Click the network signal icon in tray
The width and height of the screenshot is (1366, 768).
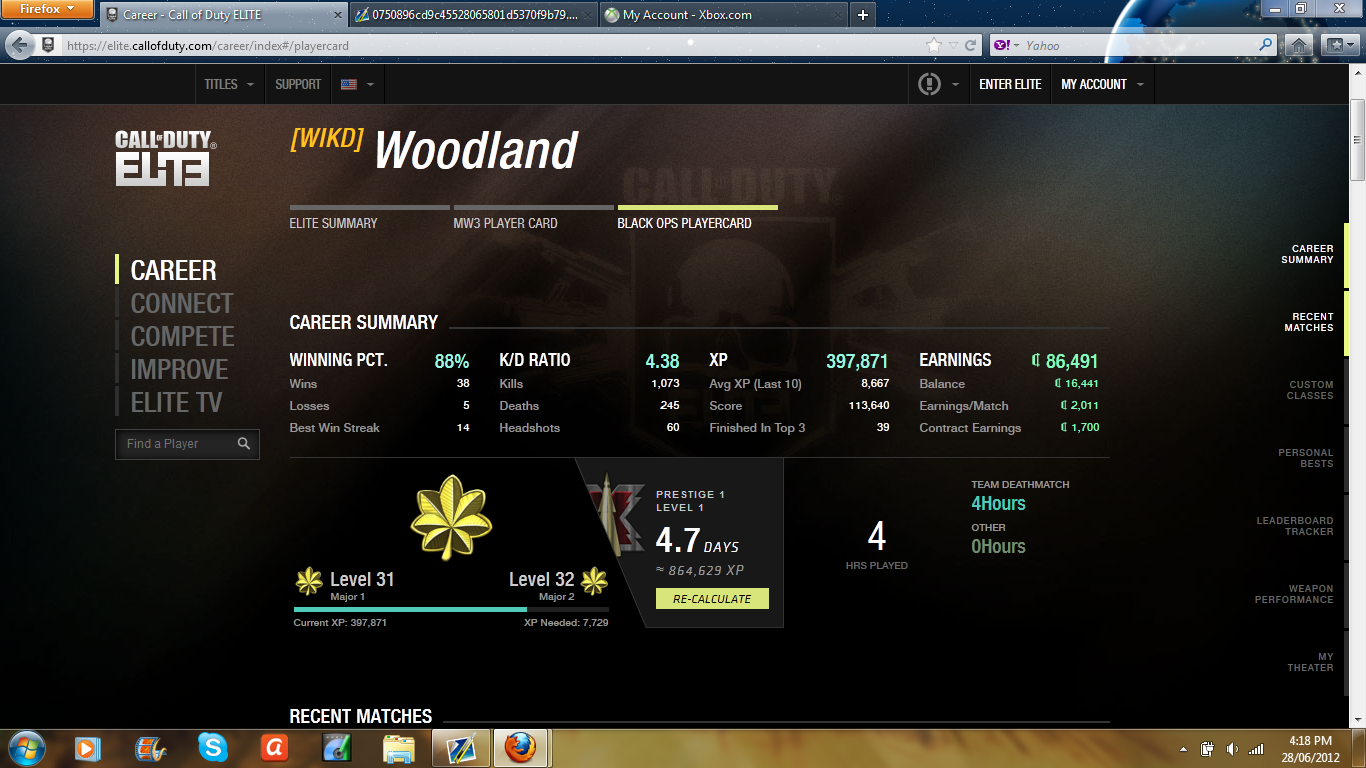1257,748
